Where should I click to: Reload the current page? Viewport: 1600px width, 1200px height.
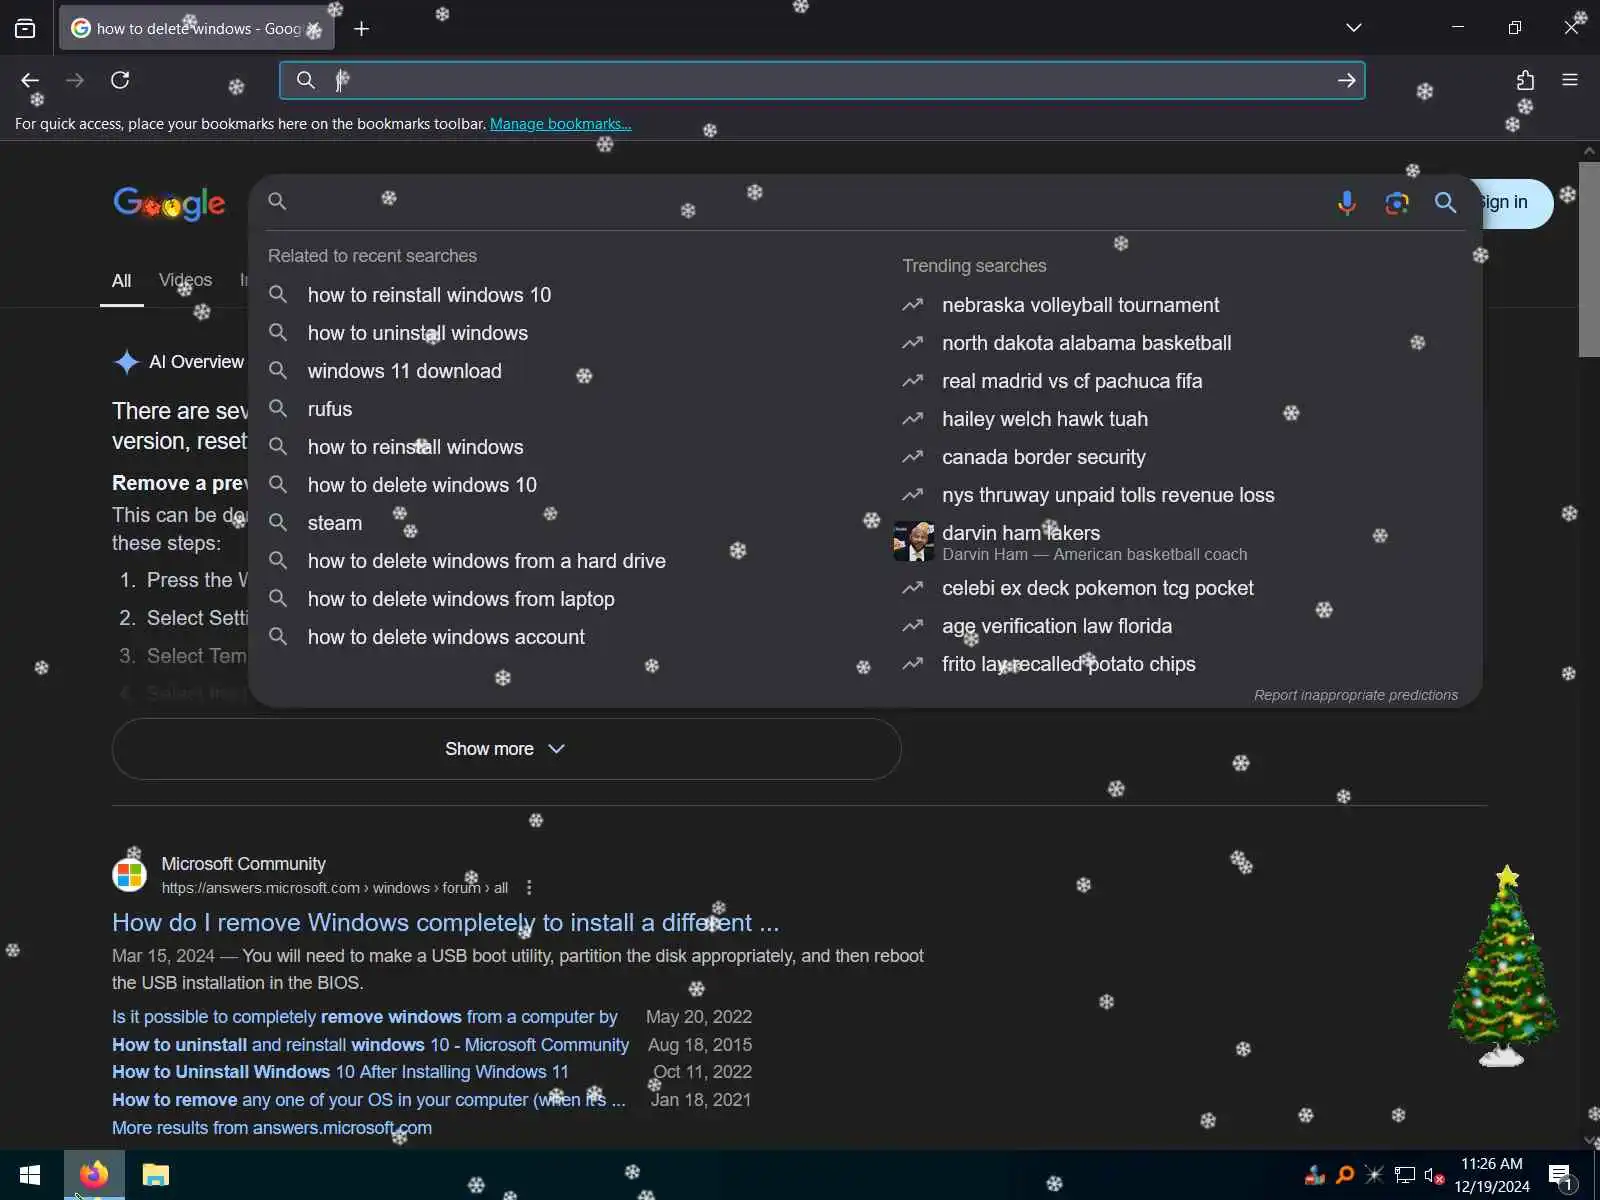click(x=120, y=80)
